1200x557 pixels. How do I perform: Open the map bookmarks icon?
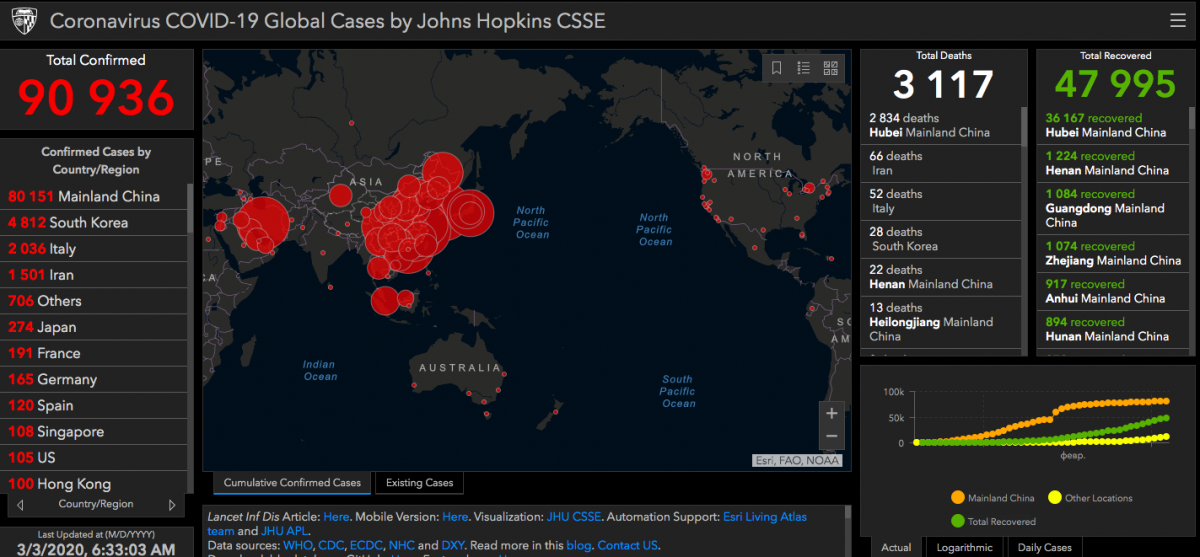(777, 68)
